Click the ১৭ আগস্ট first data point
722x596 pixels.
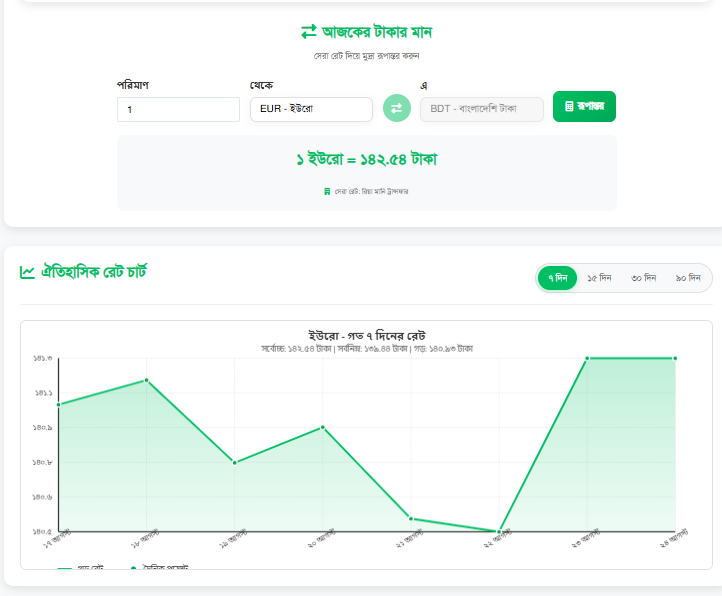(x=58, y=405)
